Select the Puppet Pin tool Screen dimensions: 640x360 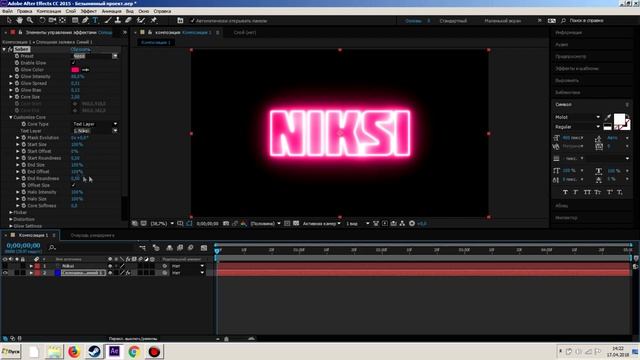pyautogui.click(x=154, y=20)
